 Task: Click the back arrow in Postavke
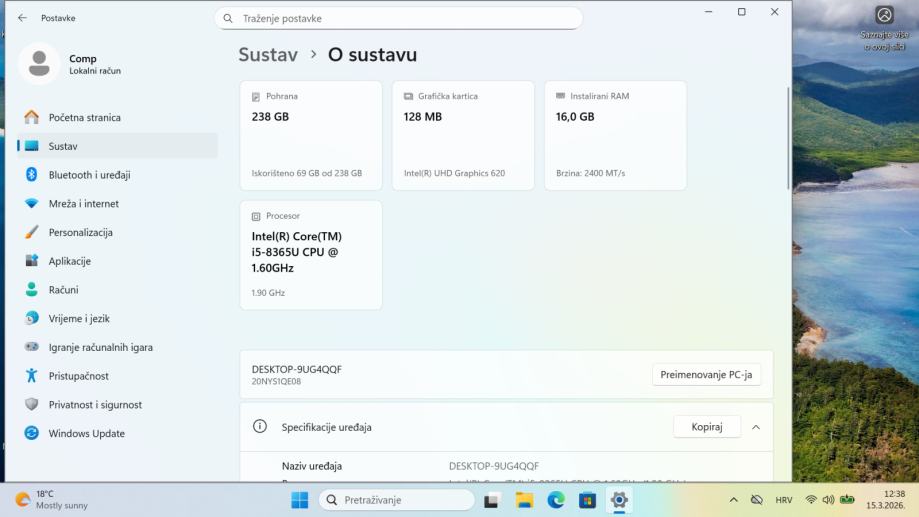tap(22, 18)
